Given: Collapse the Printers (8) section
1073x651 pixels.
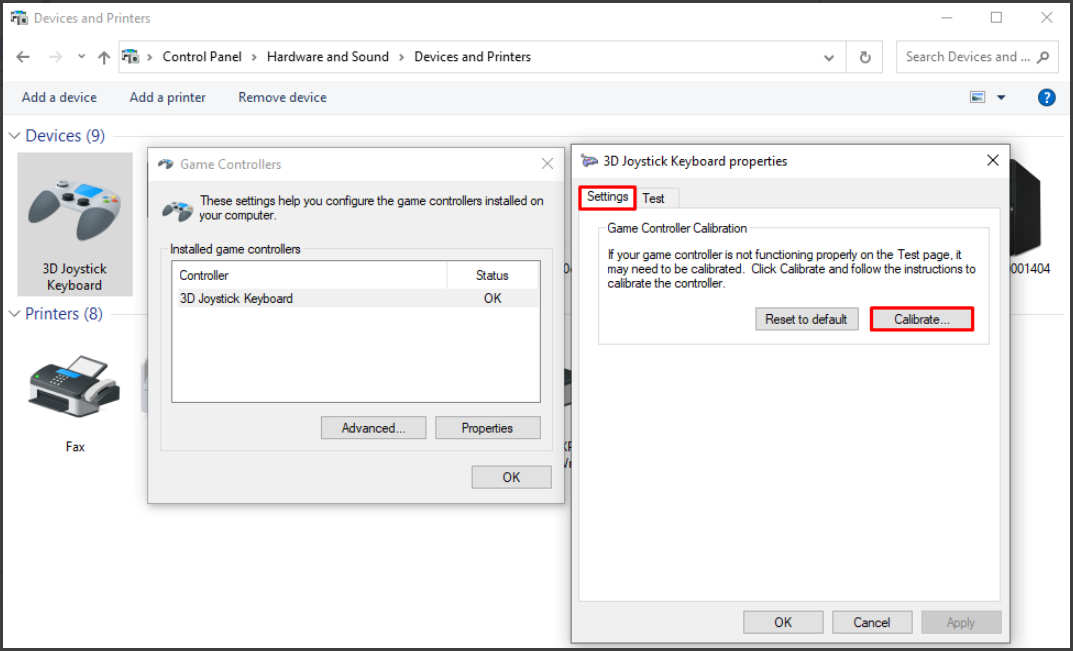Looking at the screenshot, I should tap(14, 313).
